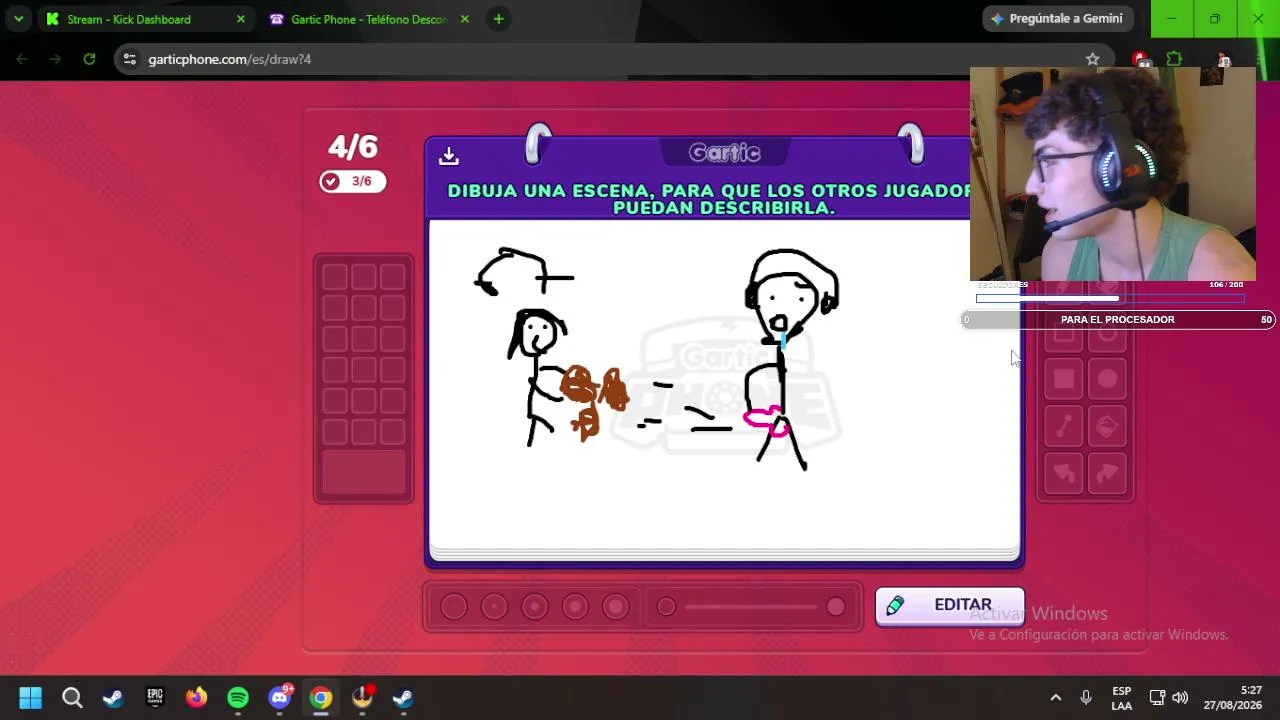
Task: Reload the Gartic Phone page
Action: click(89, 59)
